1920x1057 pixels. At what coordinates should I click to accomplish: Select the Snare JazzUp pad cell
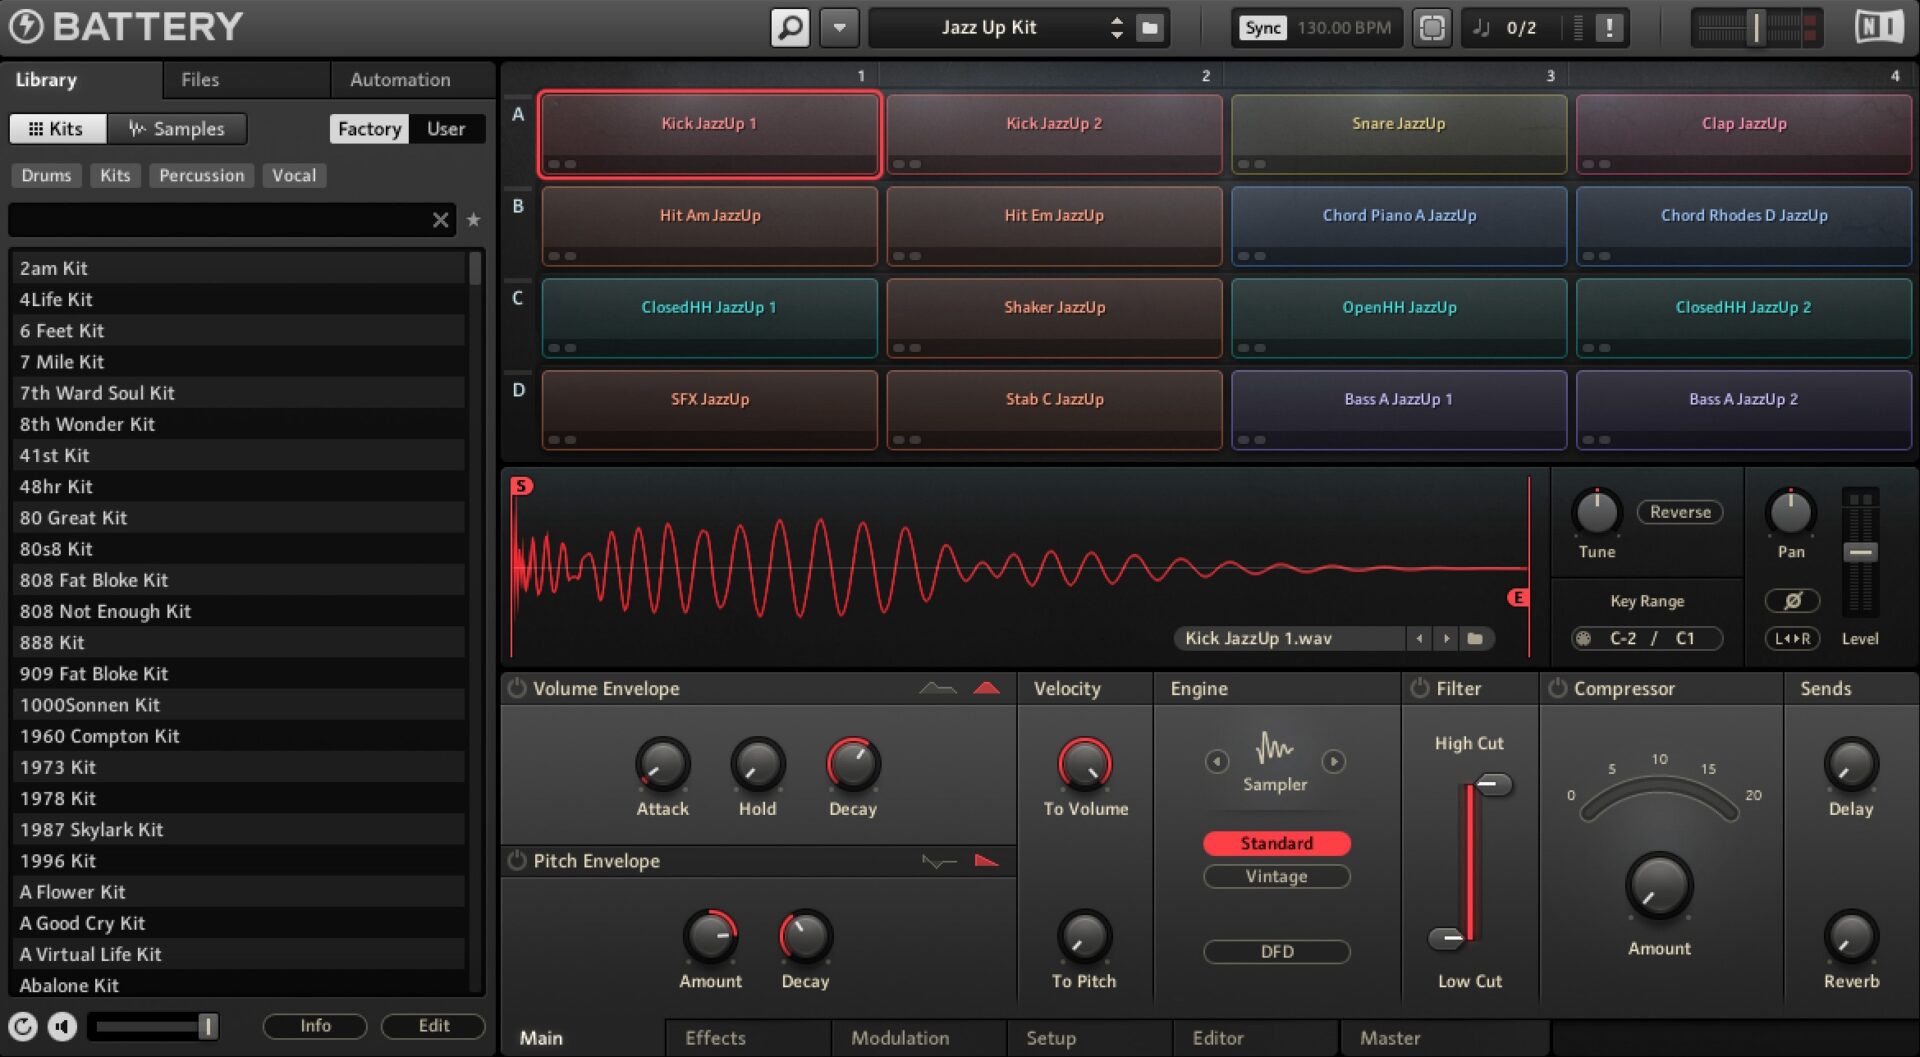pos(1398,133)
